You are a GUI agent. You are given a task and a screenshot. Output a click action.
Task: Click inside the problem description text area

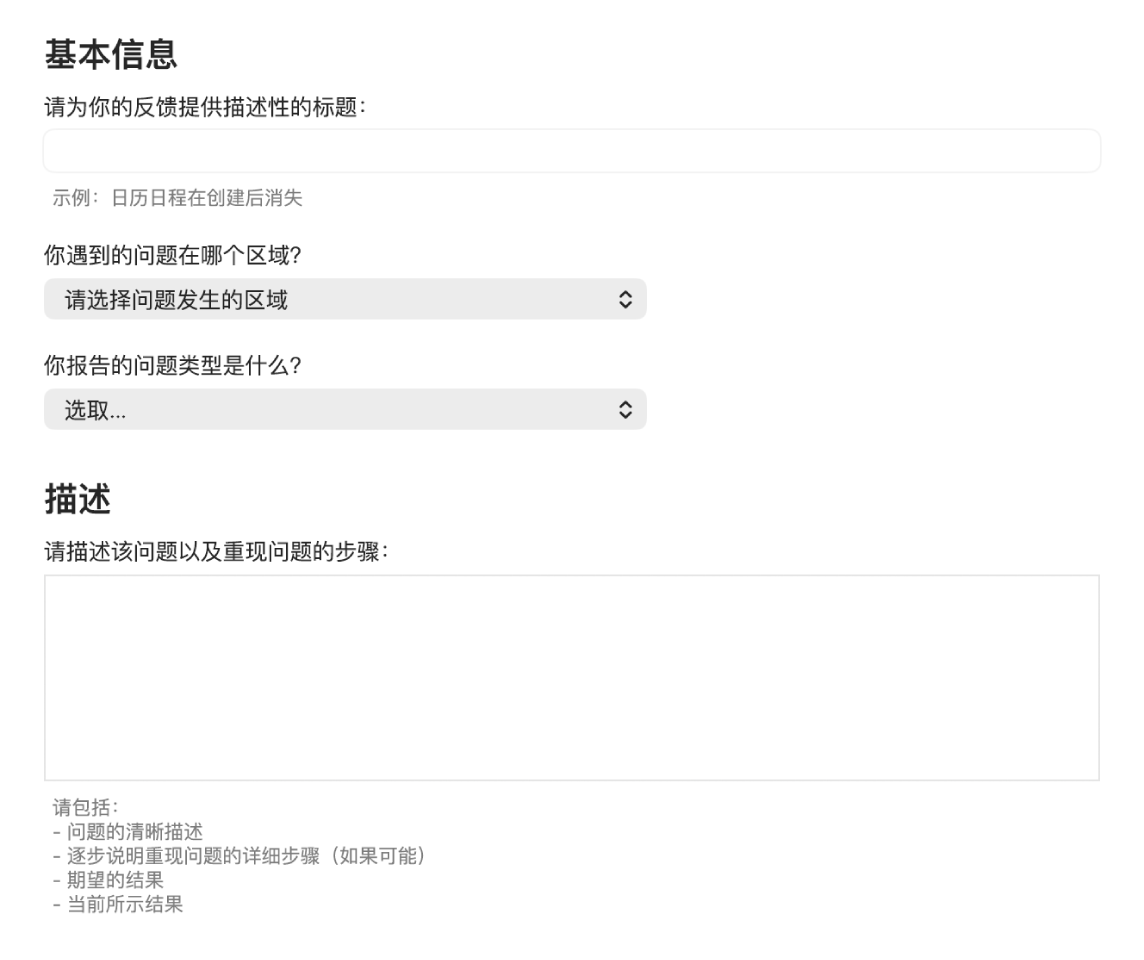571,677
